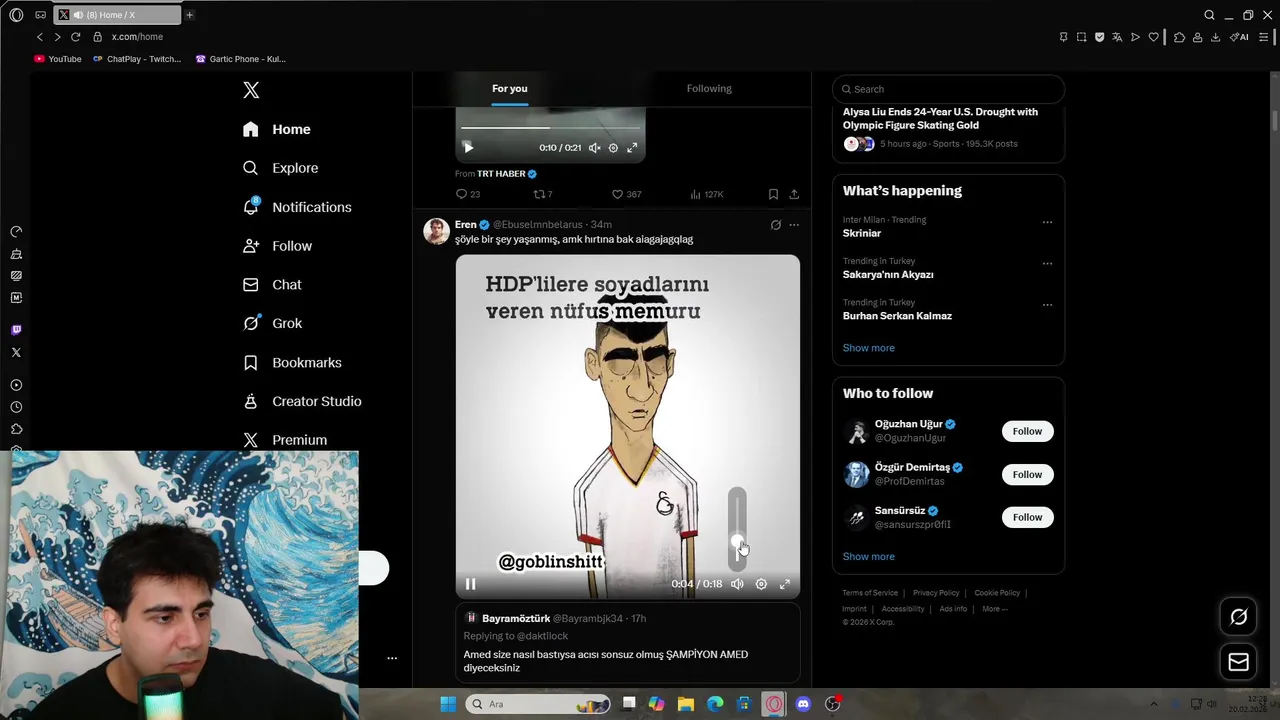Screen dimensions: 1280x720
Task: Click Show more under Who to follow
Action: 868,557
